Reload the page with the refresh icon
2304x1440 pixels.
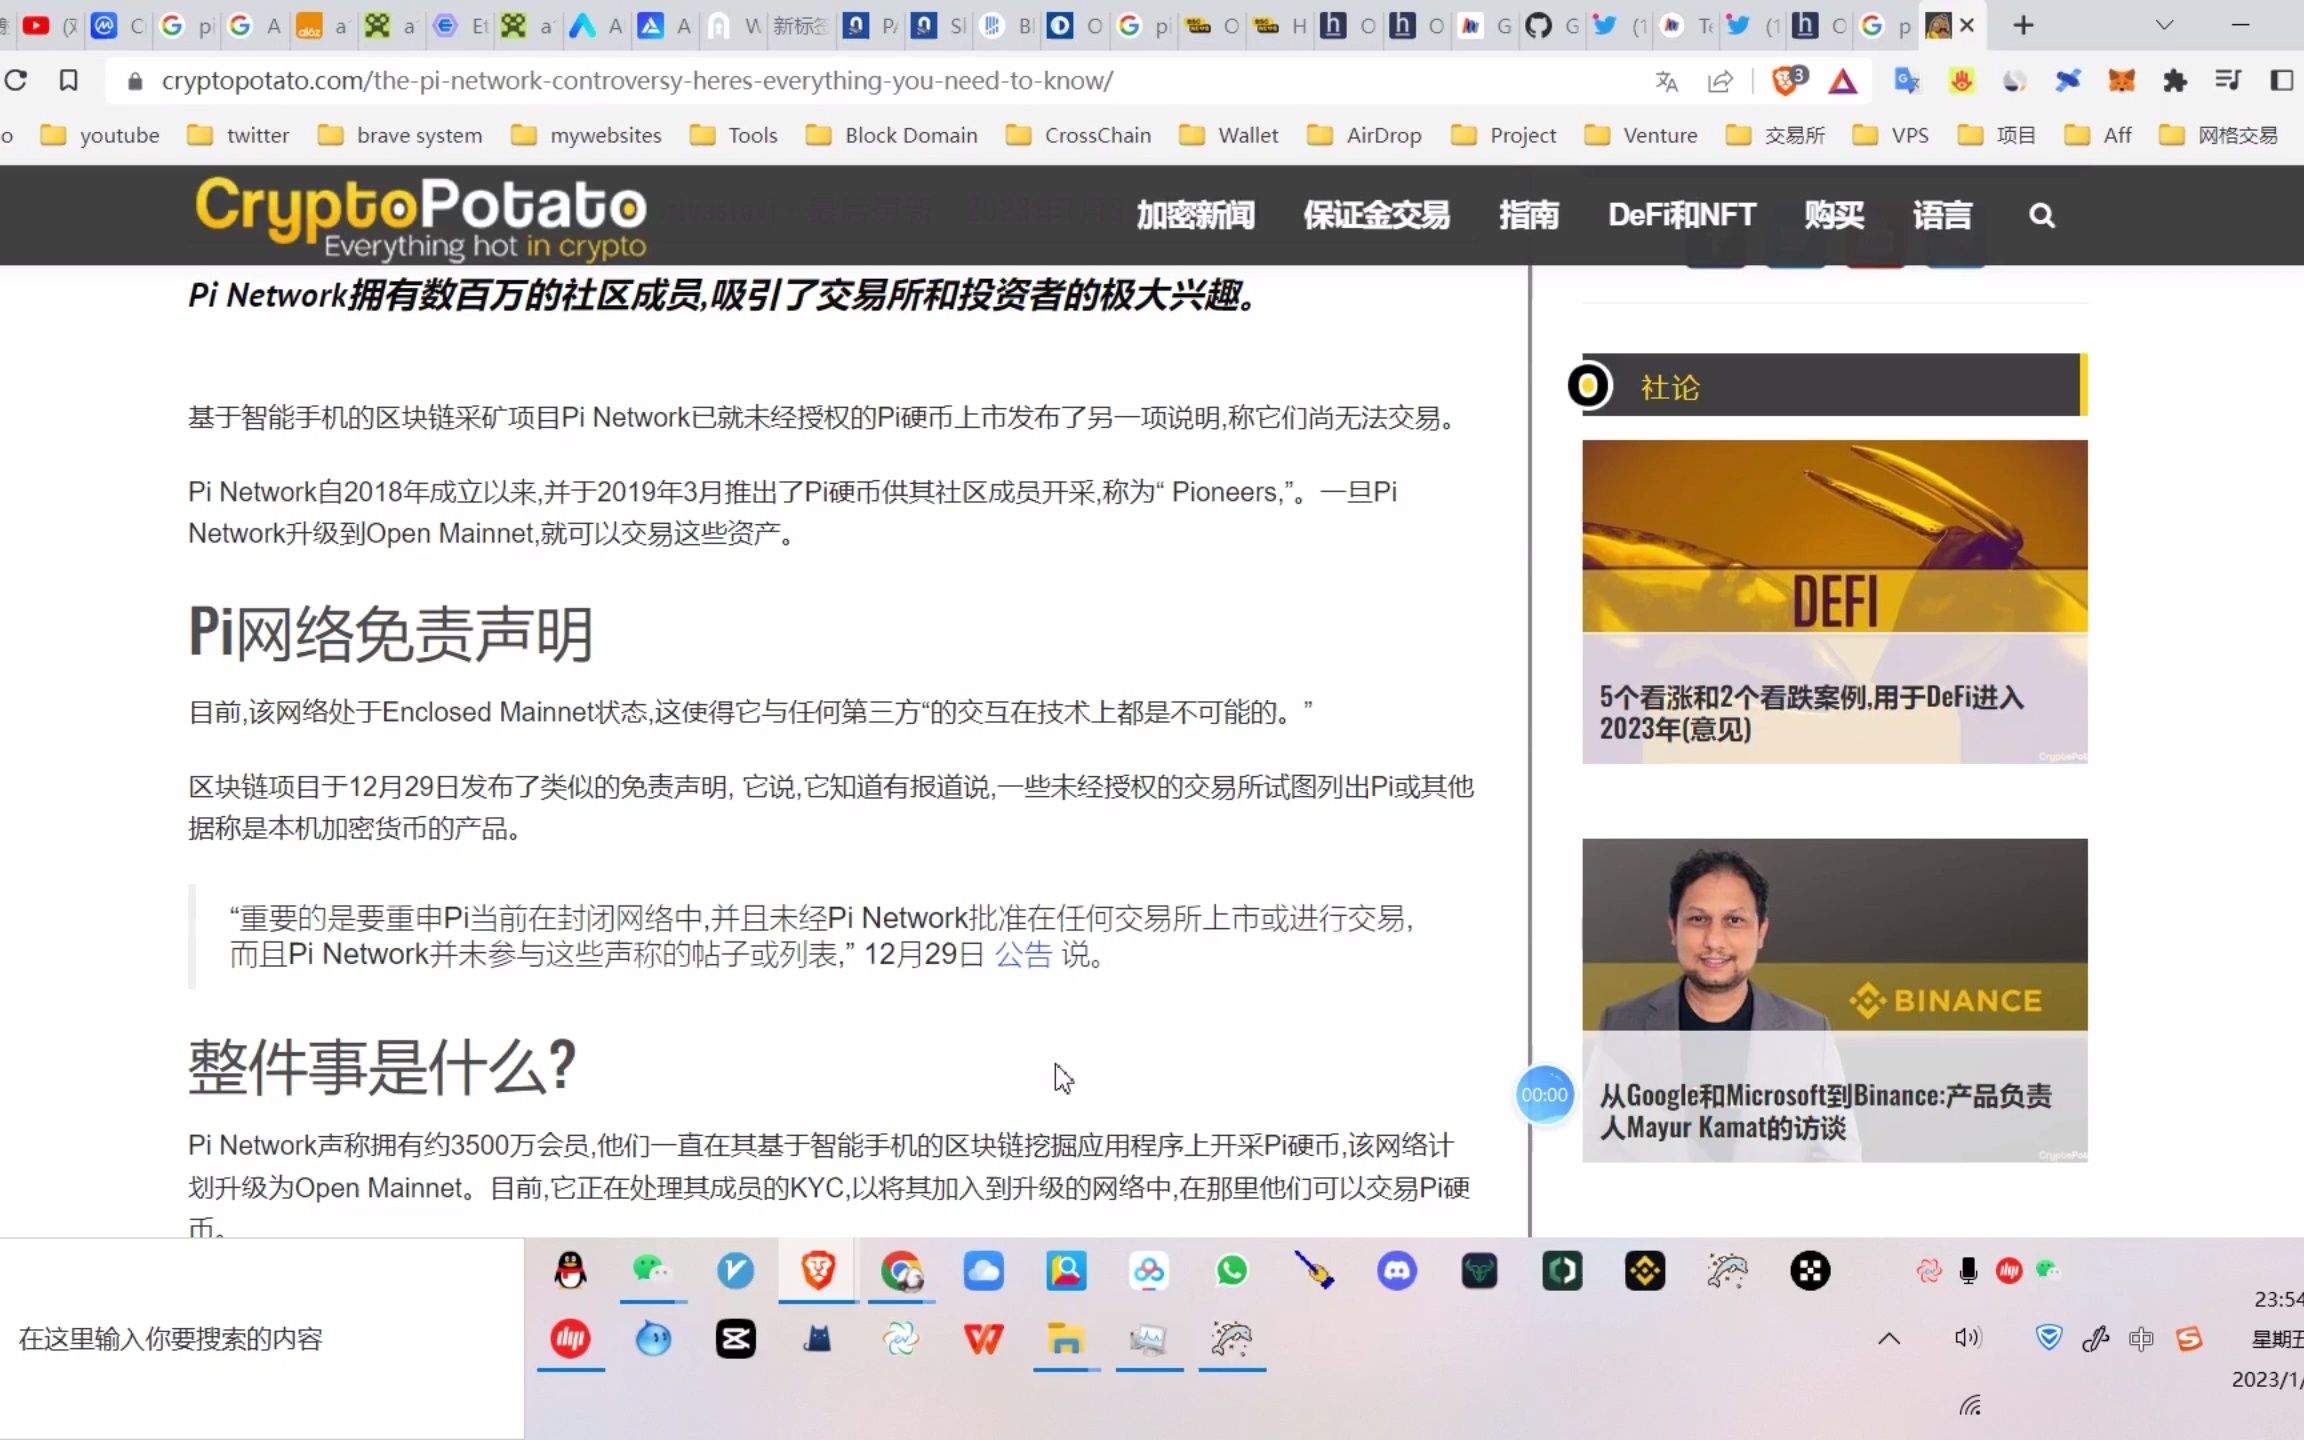pyautogui.click(x=16, y=80)
